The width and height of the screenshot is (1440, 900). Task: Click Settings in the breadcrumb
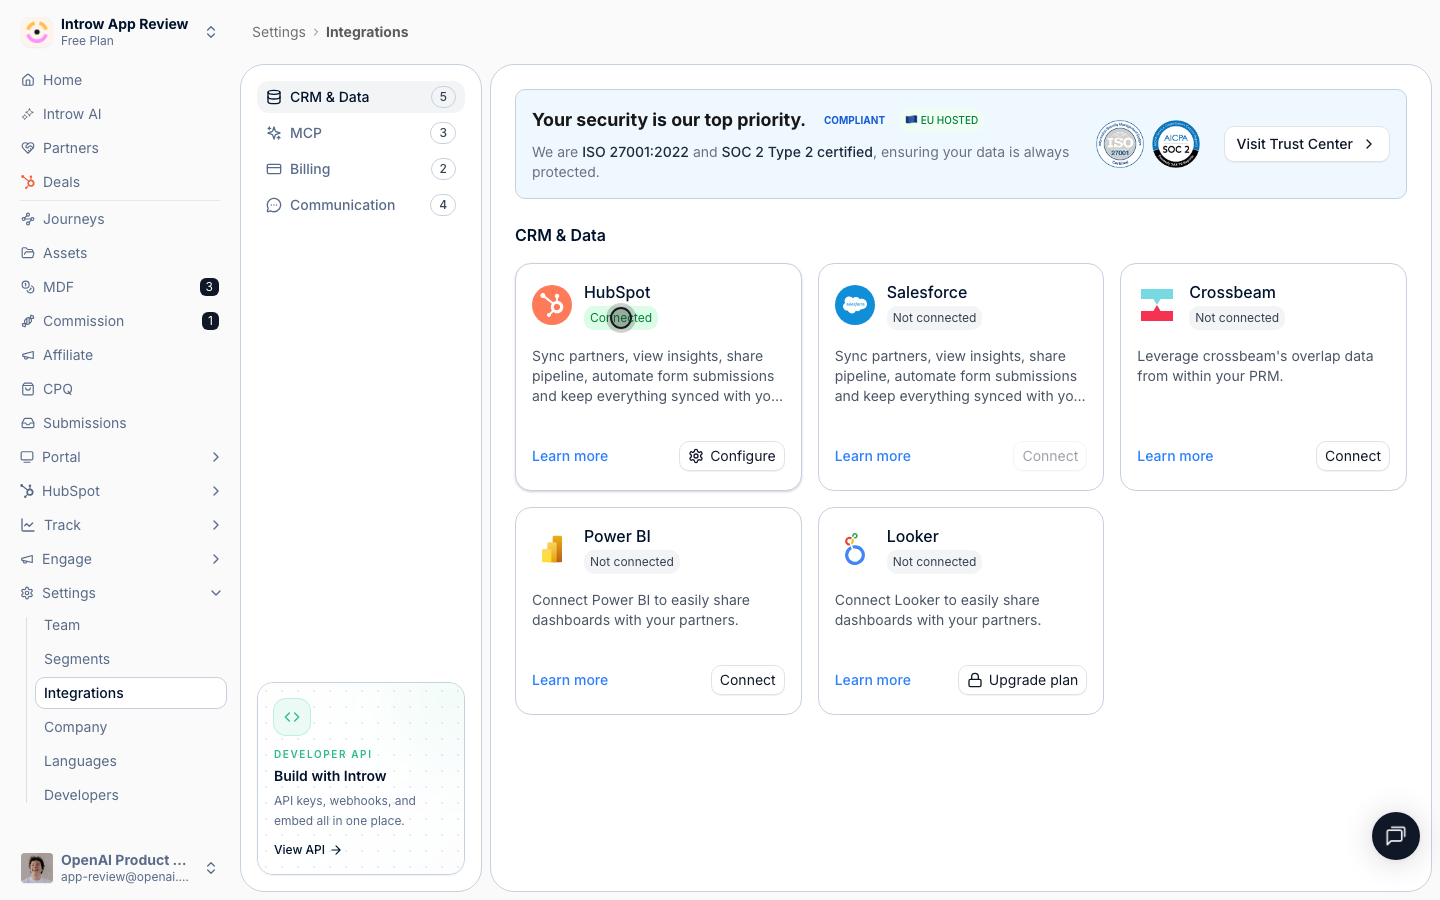(x=279, y=32)
